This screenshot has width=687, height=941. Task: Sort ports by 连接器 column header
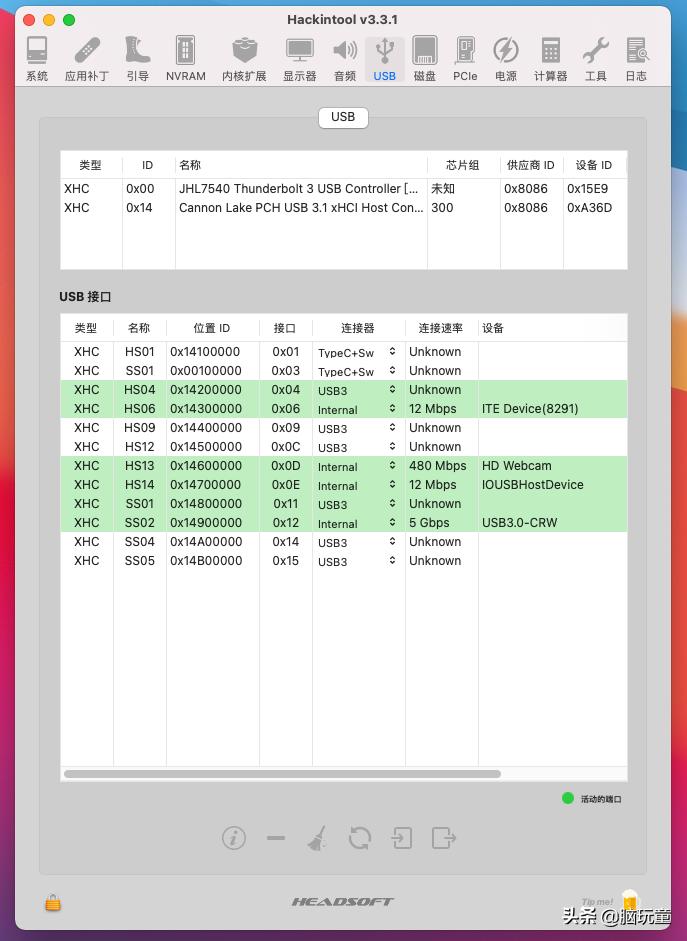(x=358, y=328)
